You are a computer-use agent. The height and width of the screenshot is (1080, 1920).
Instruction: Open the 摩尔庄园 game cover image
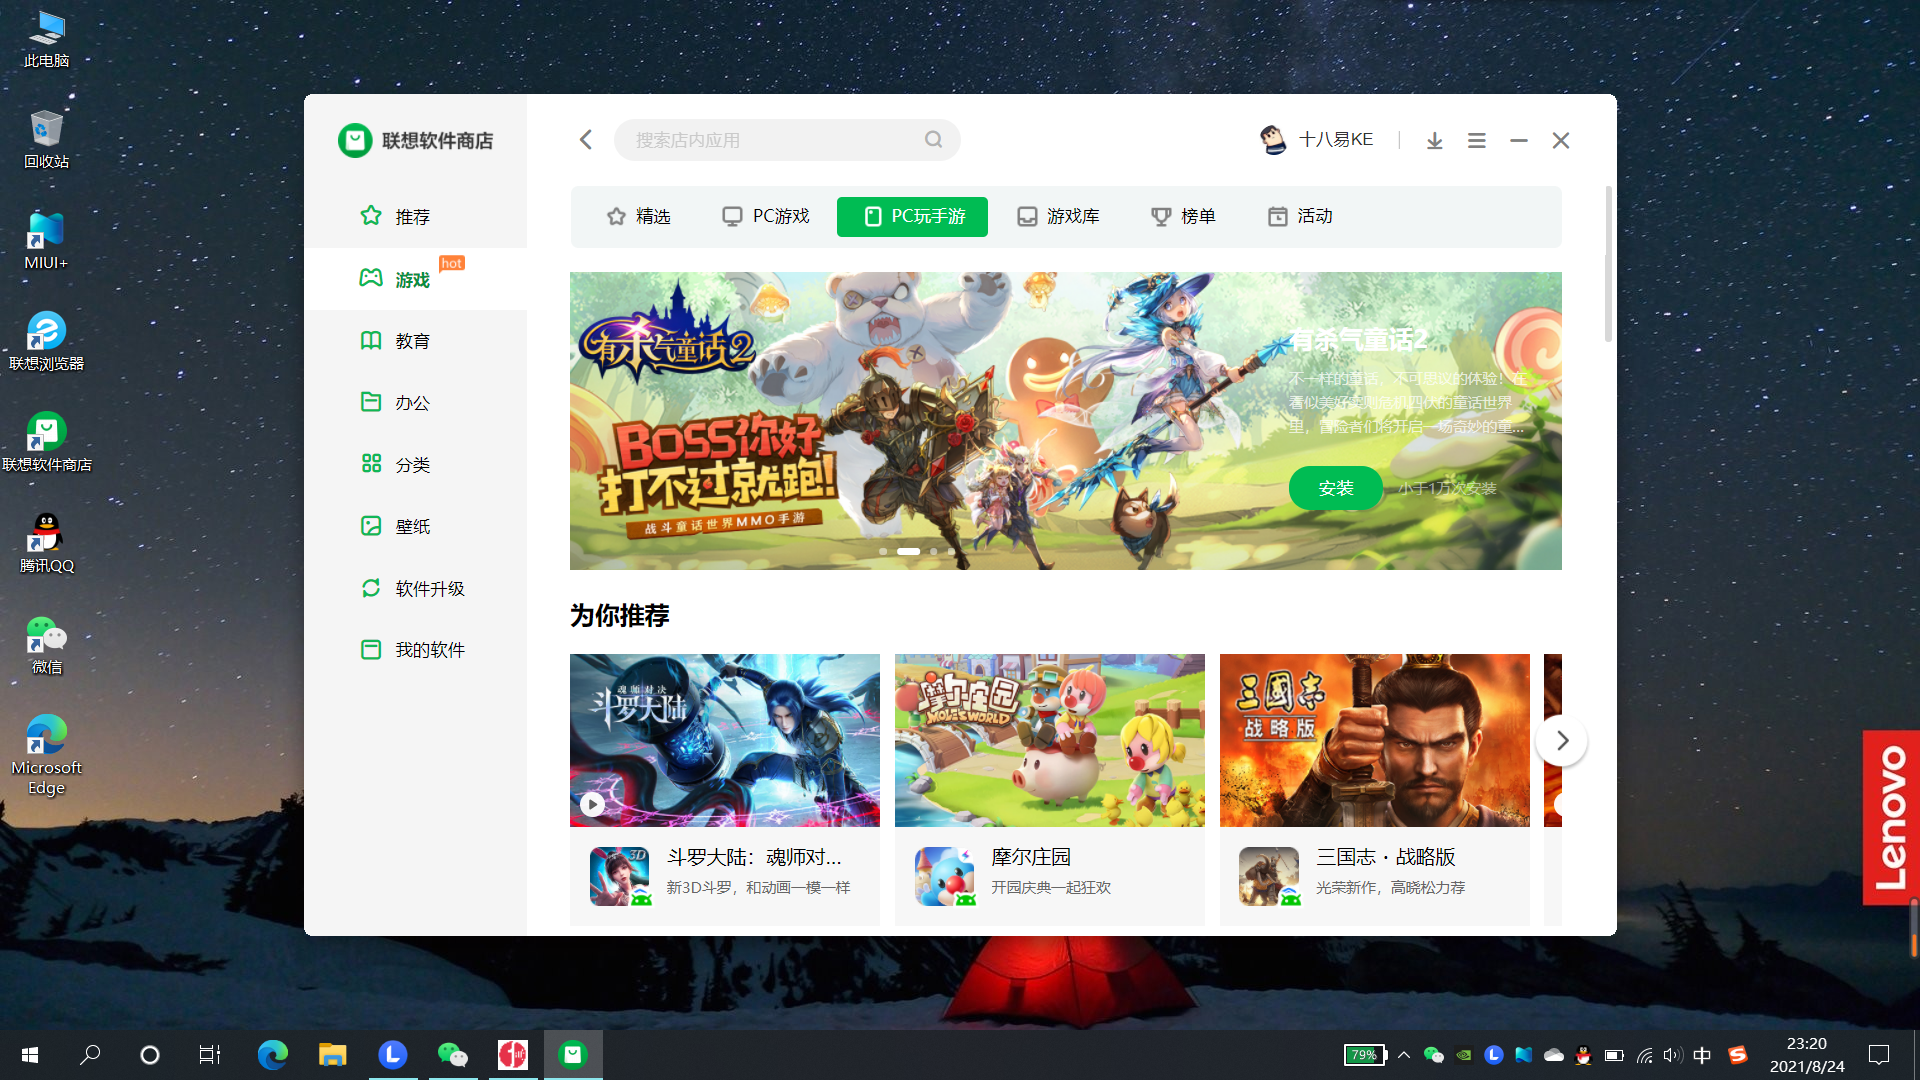[x=1050, y=740]
